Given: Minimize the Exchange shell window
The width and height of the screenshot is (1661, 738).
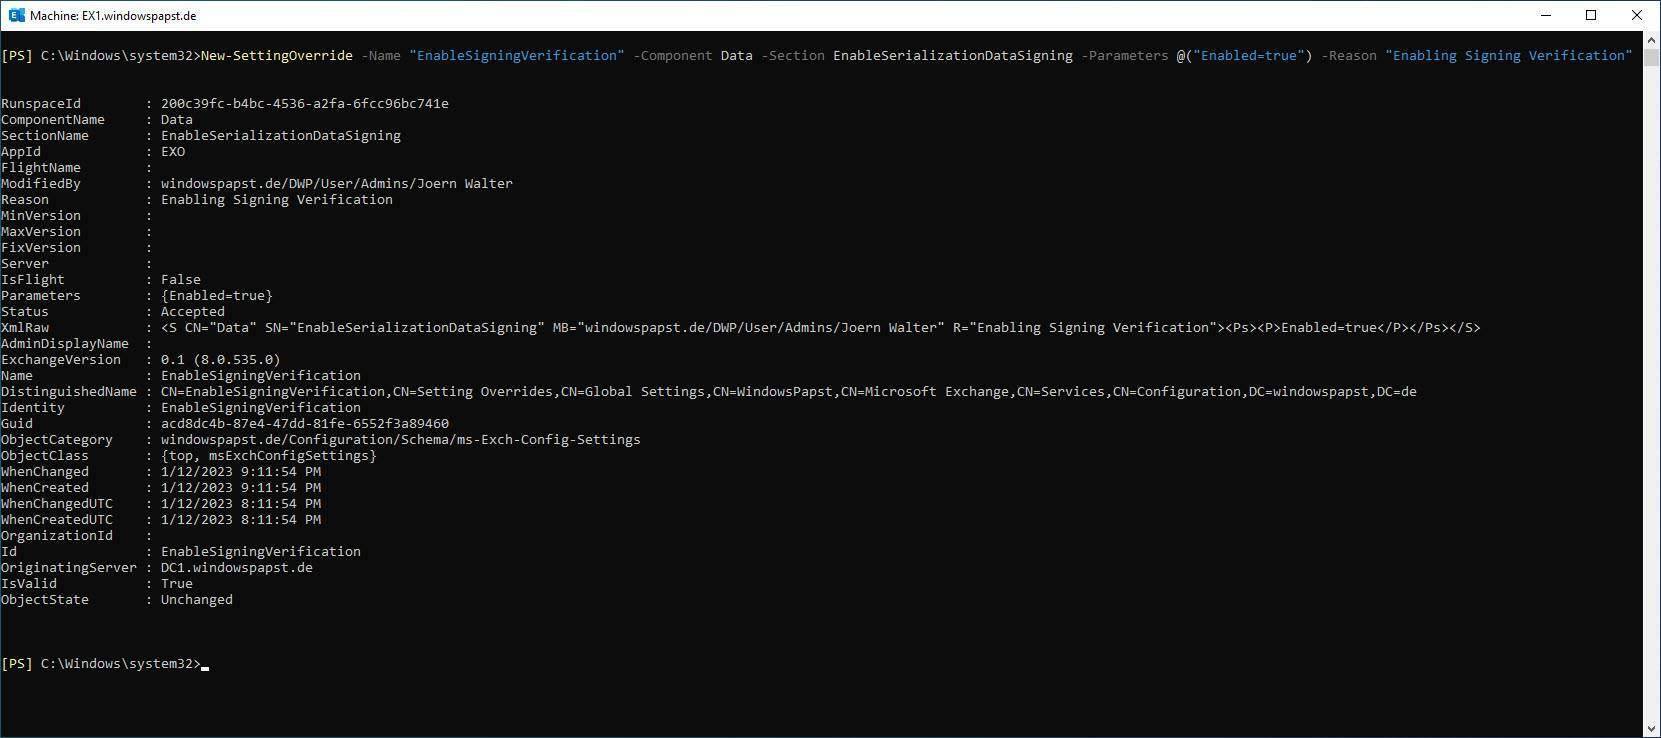Looking at the screenshot, I should click(x=1546, y=15).
